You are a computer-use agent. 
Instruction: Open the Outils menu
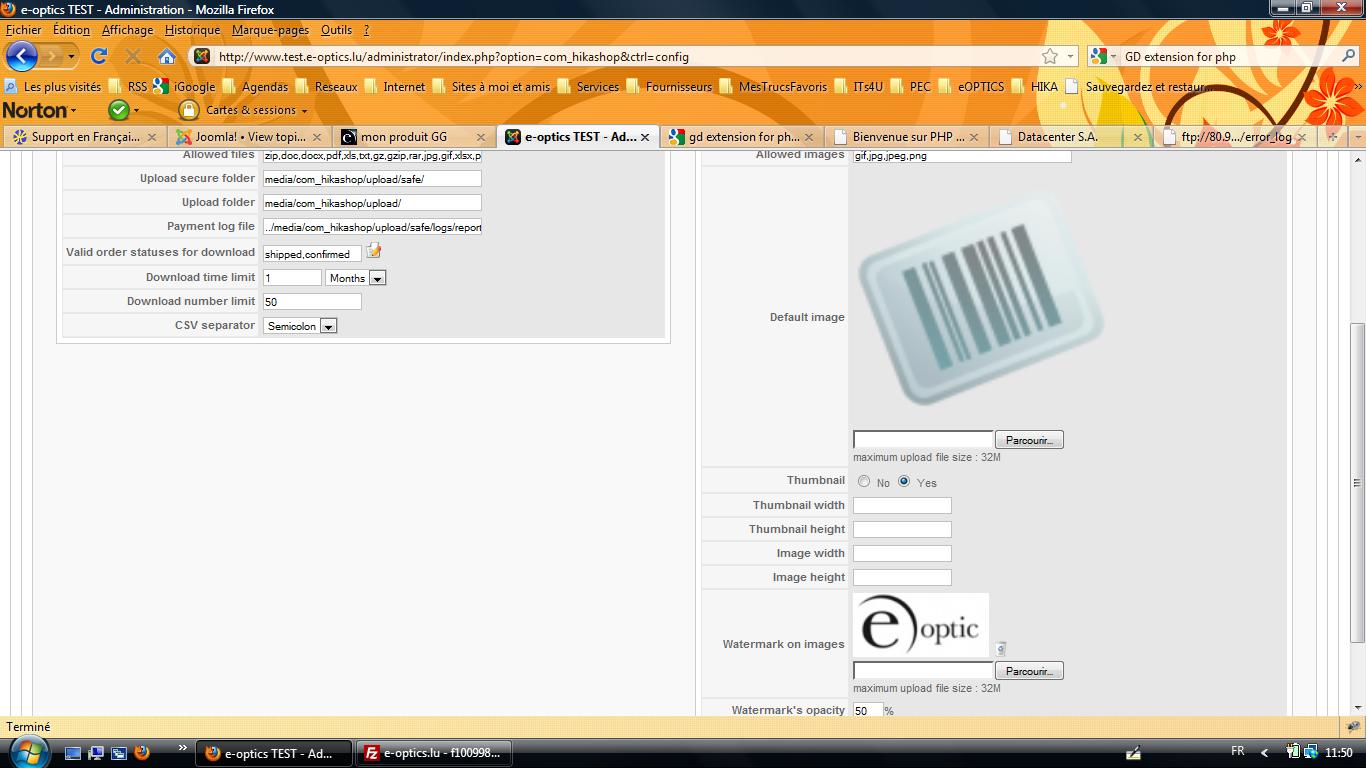[337, 30]
